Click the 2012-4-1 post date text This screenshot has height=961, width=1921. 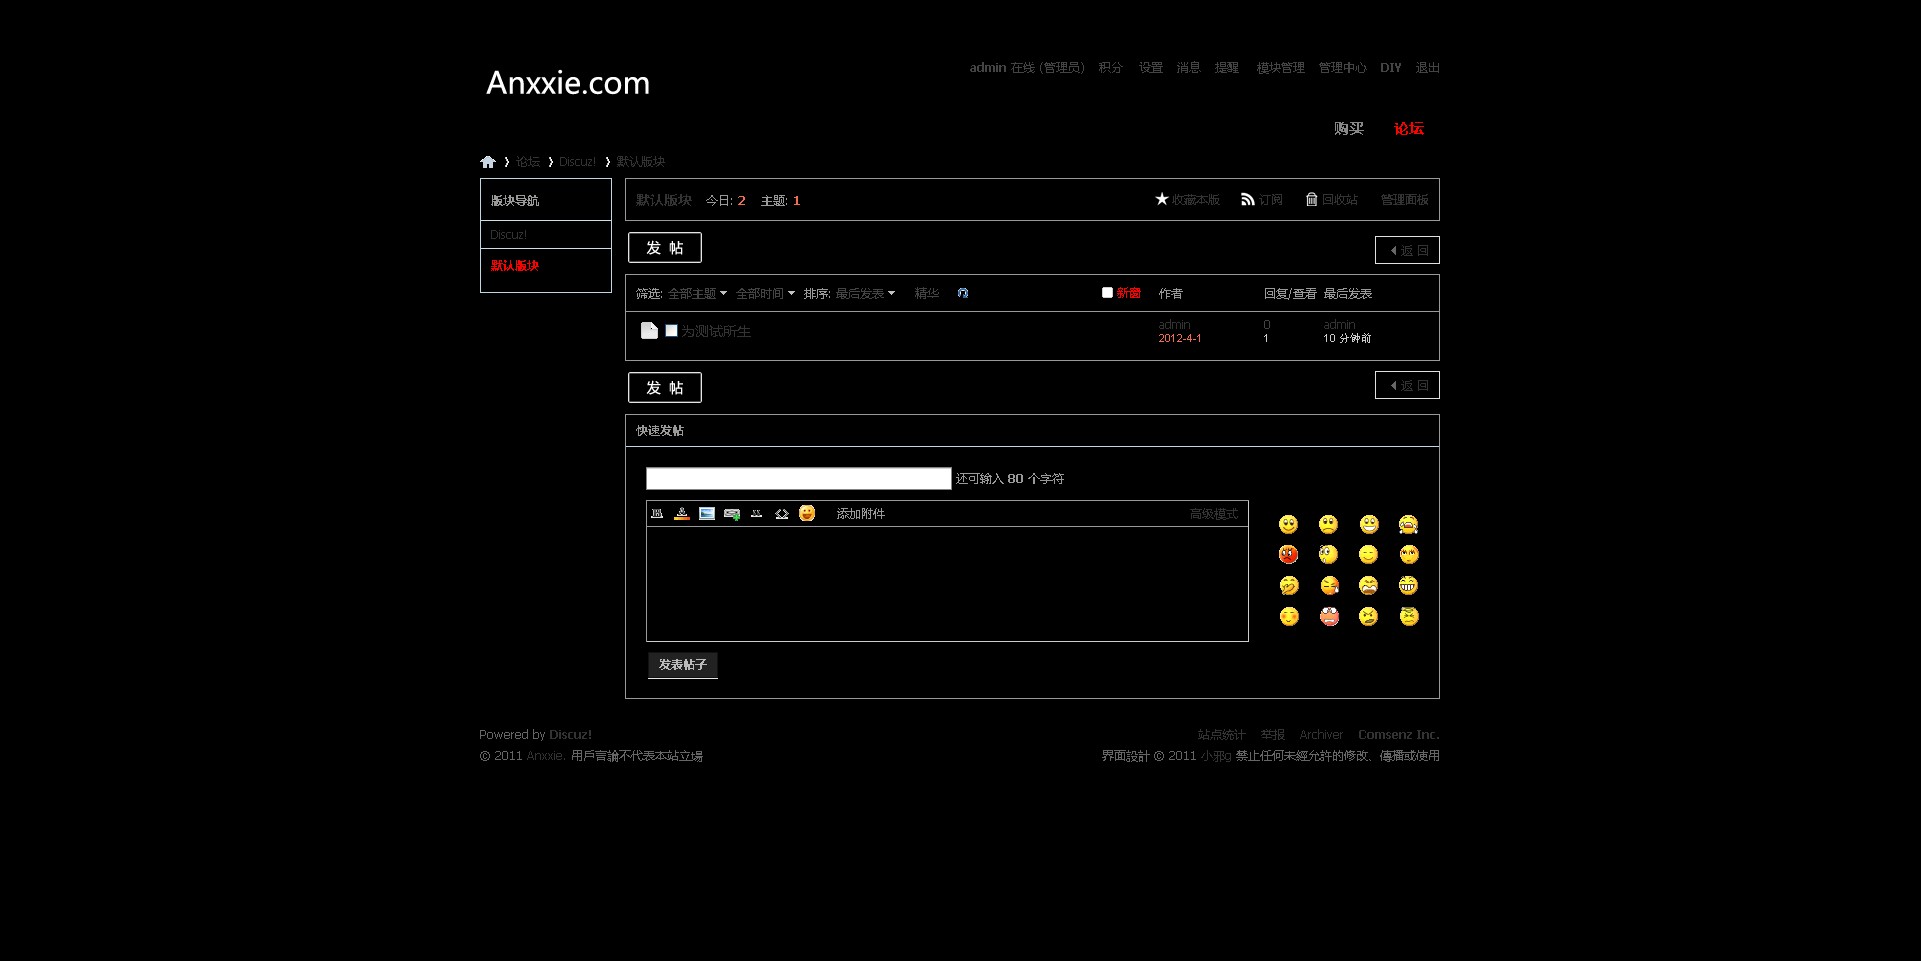click(x=1180, y=339)
